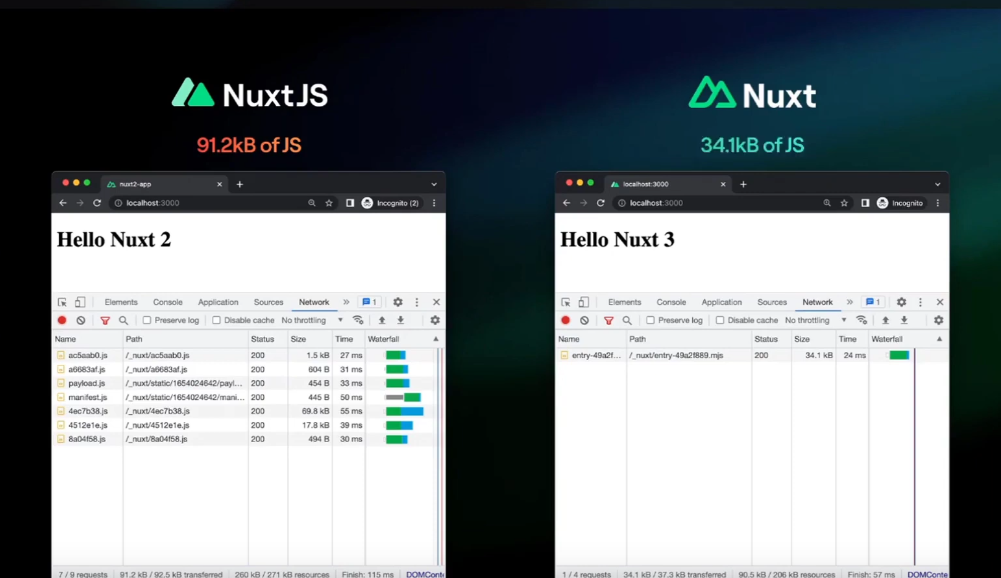This screenshot has width=1001, height=578.
Task: Enable Preserve log checkbox in Nuxt 3 DevTools
Action: [x=651, y=320]
